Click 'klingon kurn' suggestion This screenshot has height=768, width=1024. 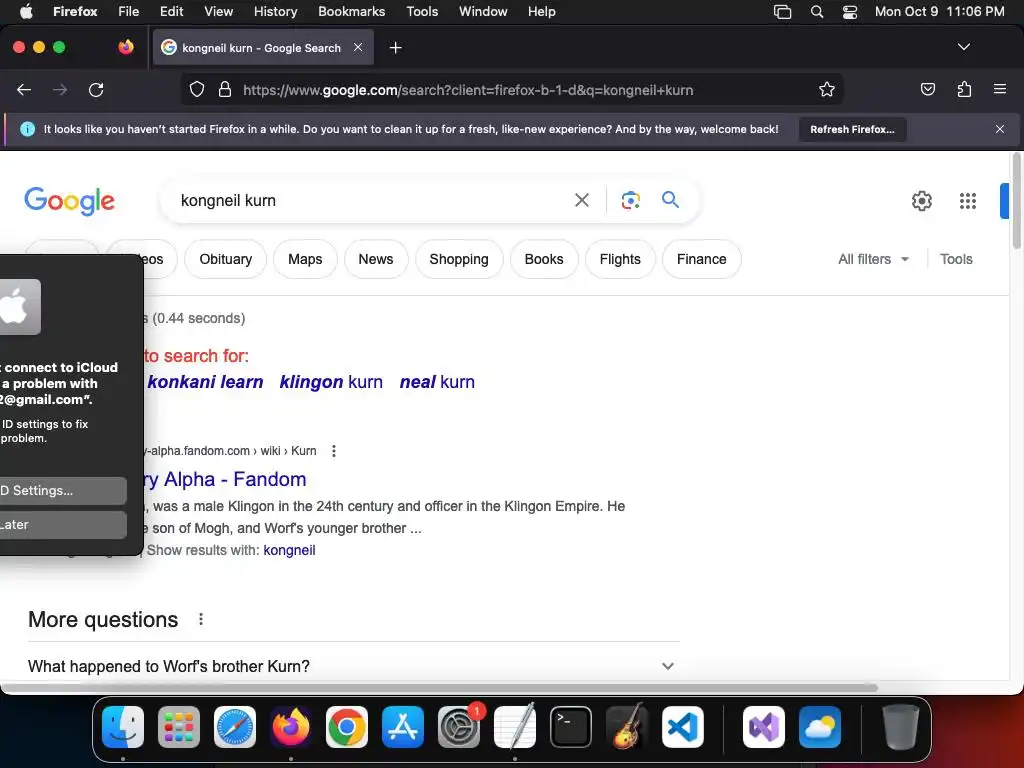[331, 382]
